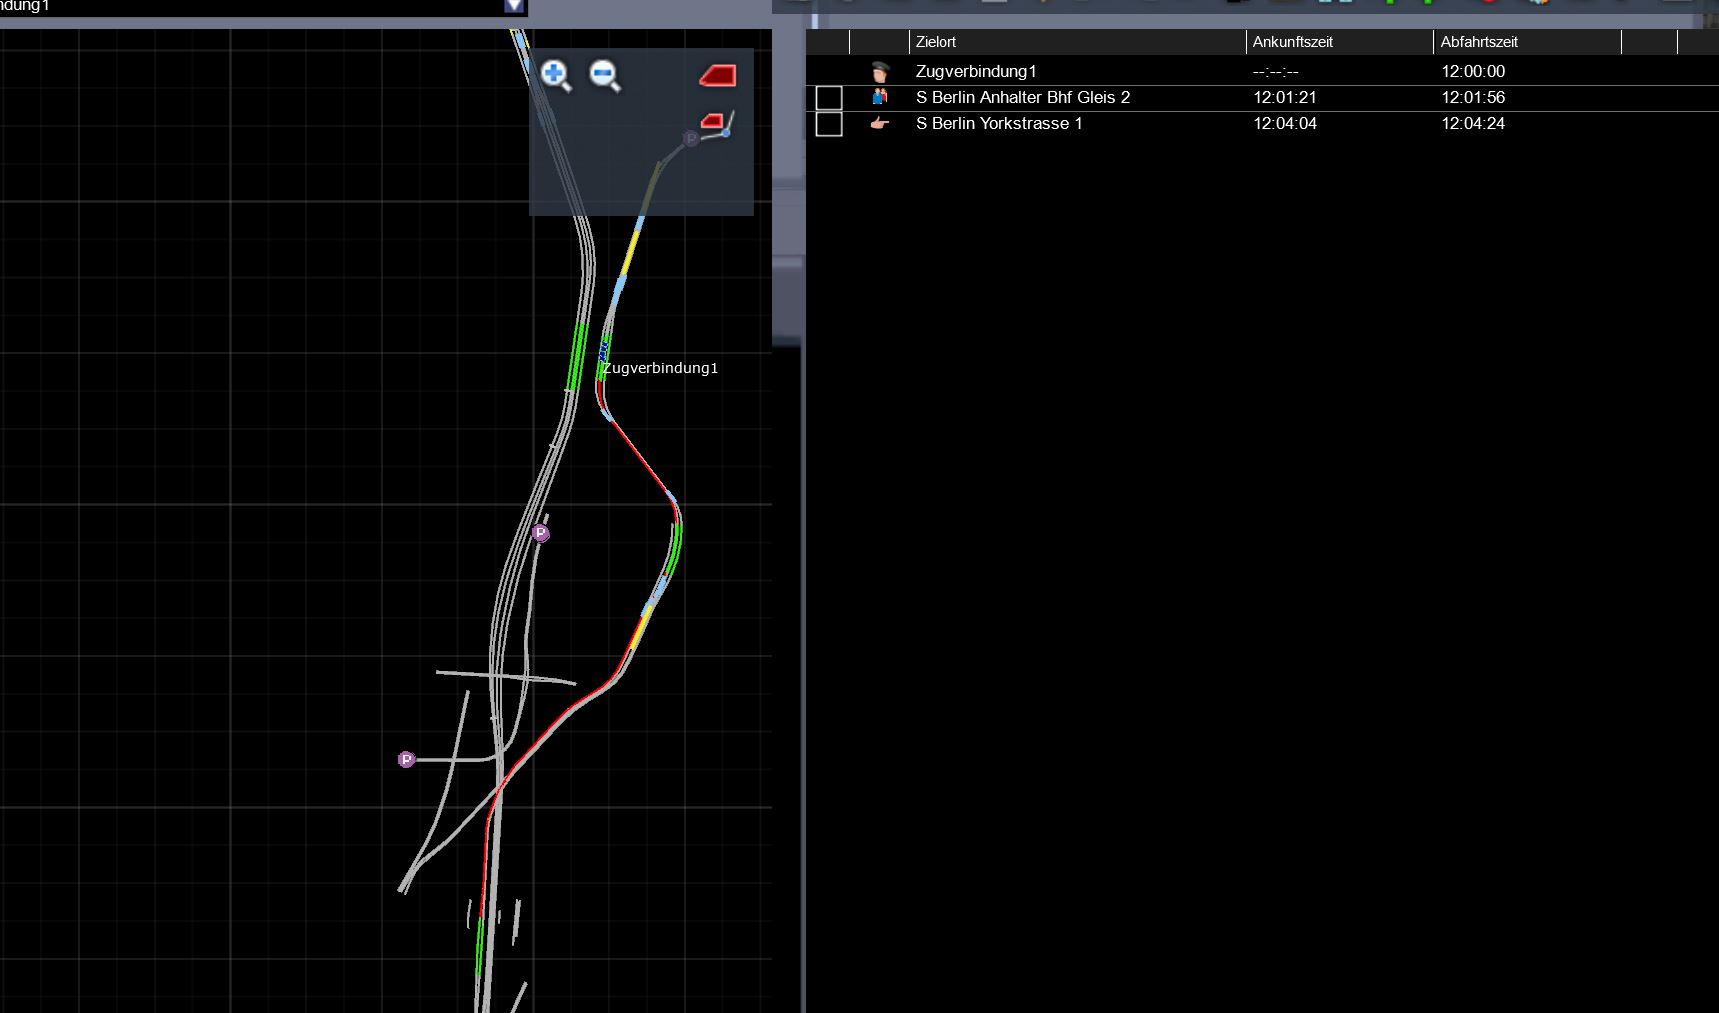Tick the checkbox for S Berlin Yorkstrasse 1
Viewport: 1719px width, 1013px height.
click(829, 124)
